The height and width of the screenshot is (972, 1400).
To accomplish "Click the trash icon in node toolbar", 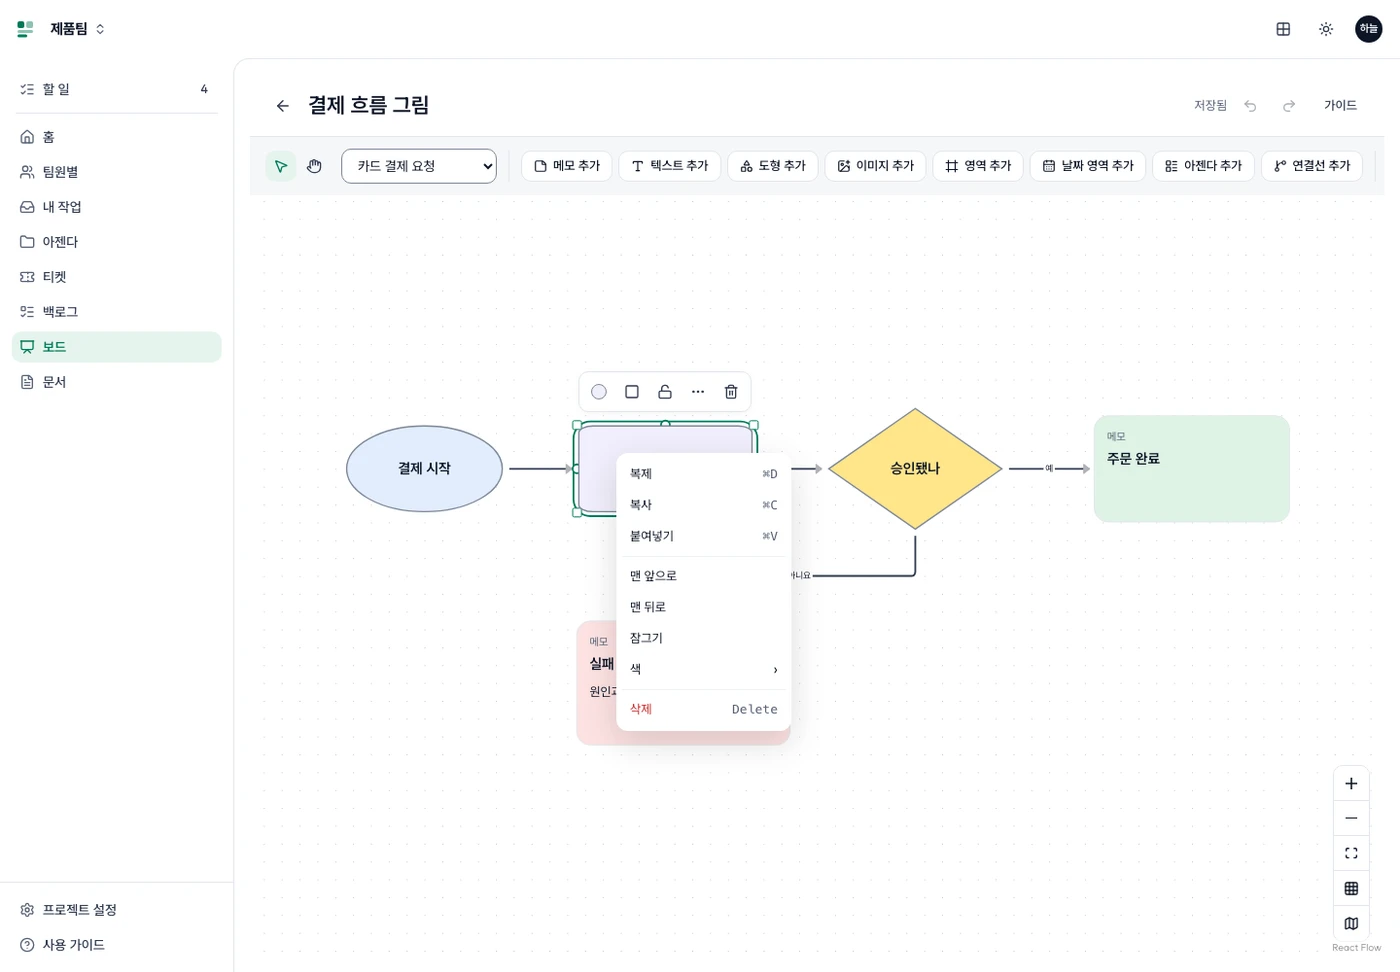I will point(731,392).
